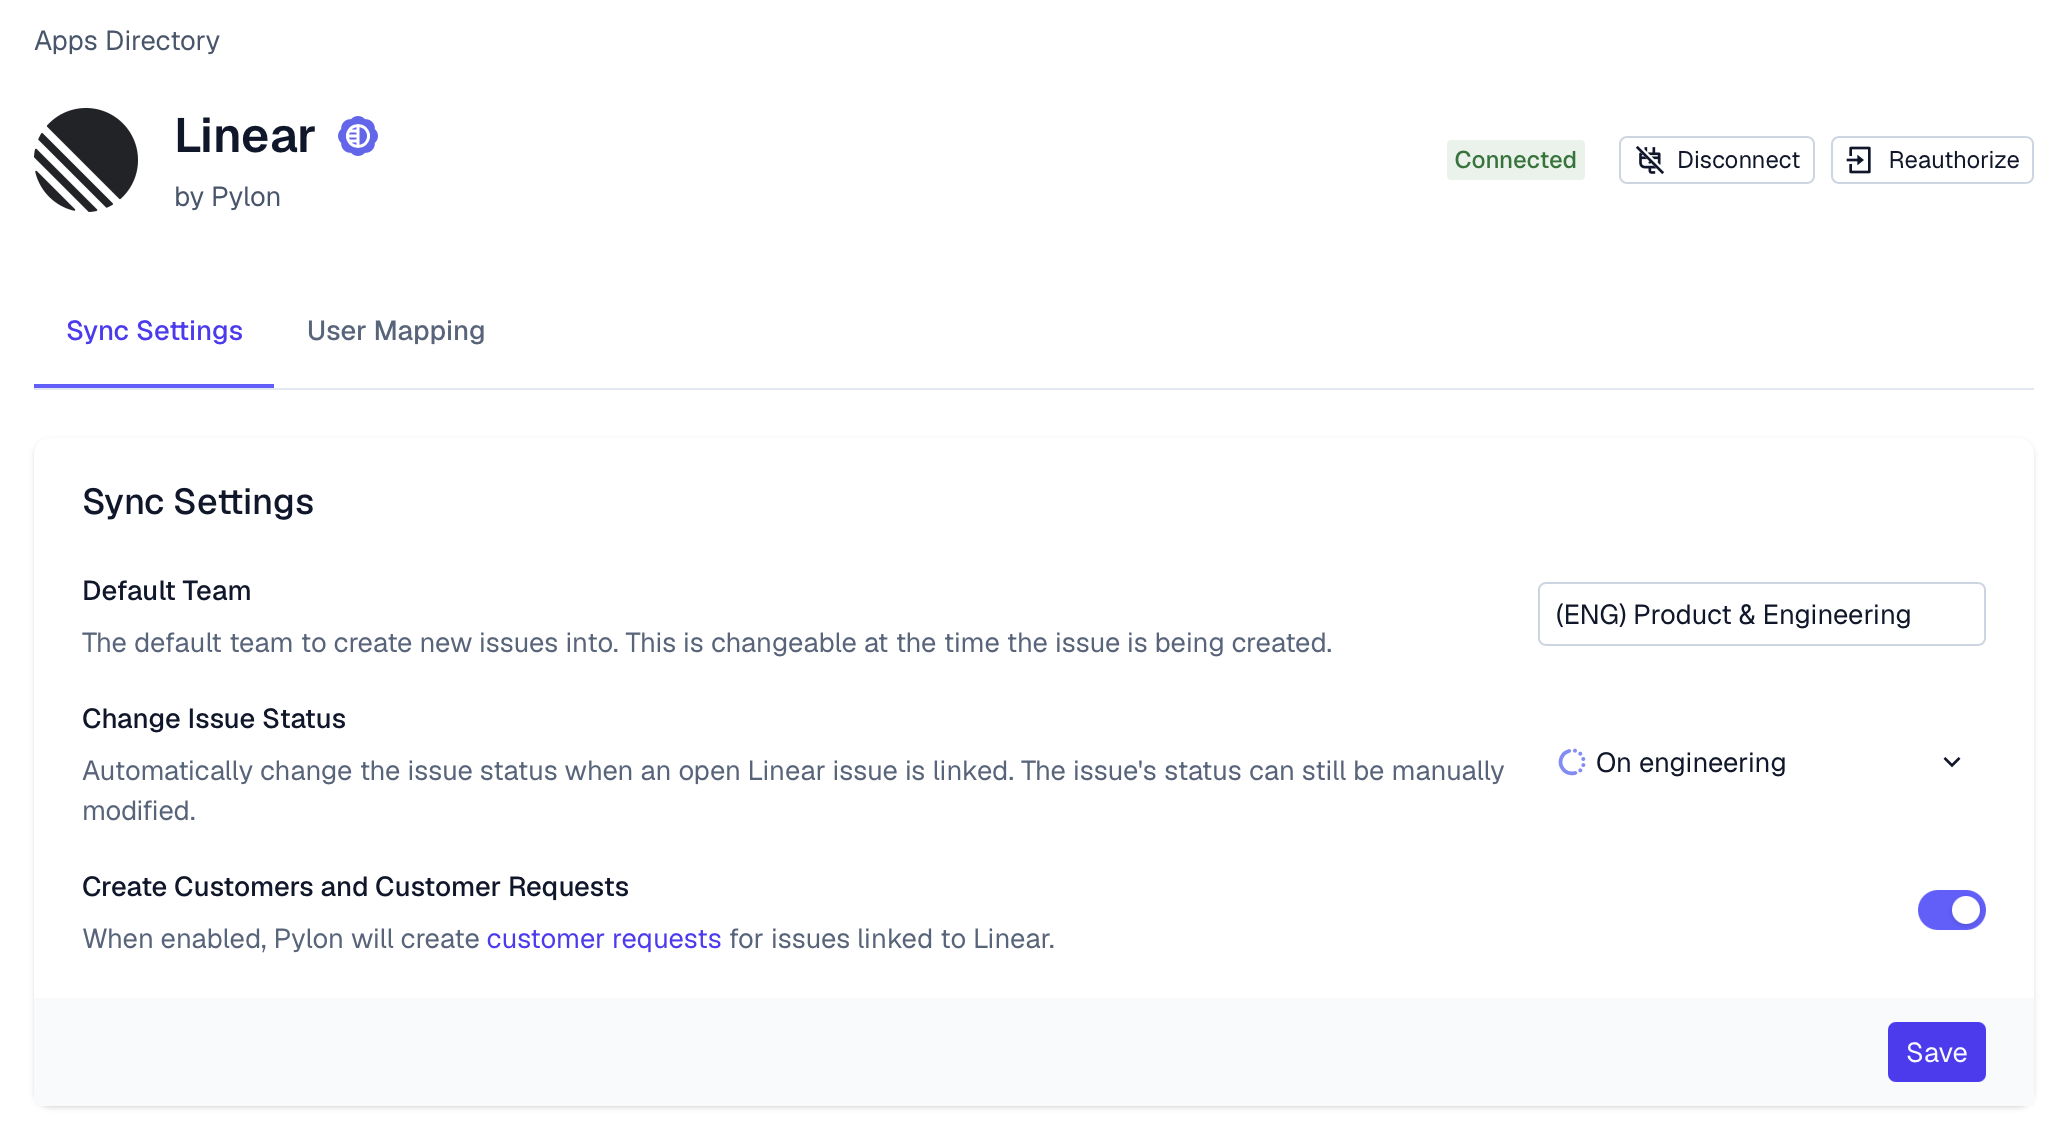The width and height of the screenshot is (2066, 1140).
Task: Click the Reauthorize button
Action: click(x=1931, y=160)
